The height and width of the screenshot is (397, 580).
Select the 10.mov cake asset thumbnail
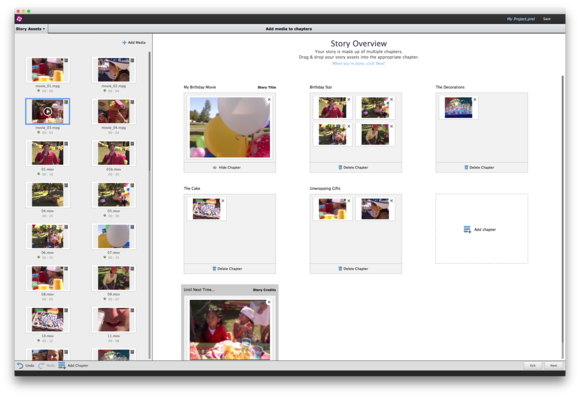(47, 319)
